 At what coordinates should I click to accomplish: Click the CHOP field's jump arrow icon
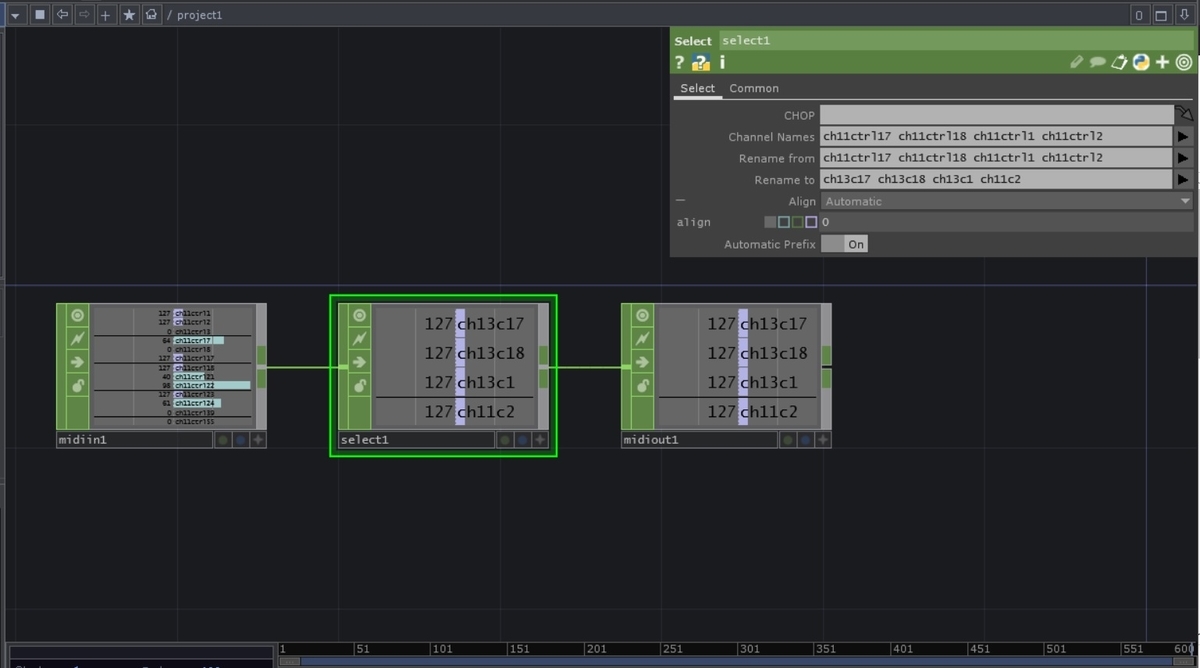click(1184, 115)
